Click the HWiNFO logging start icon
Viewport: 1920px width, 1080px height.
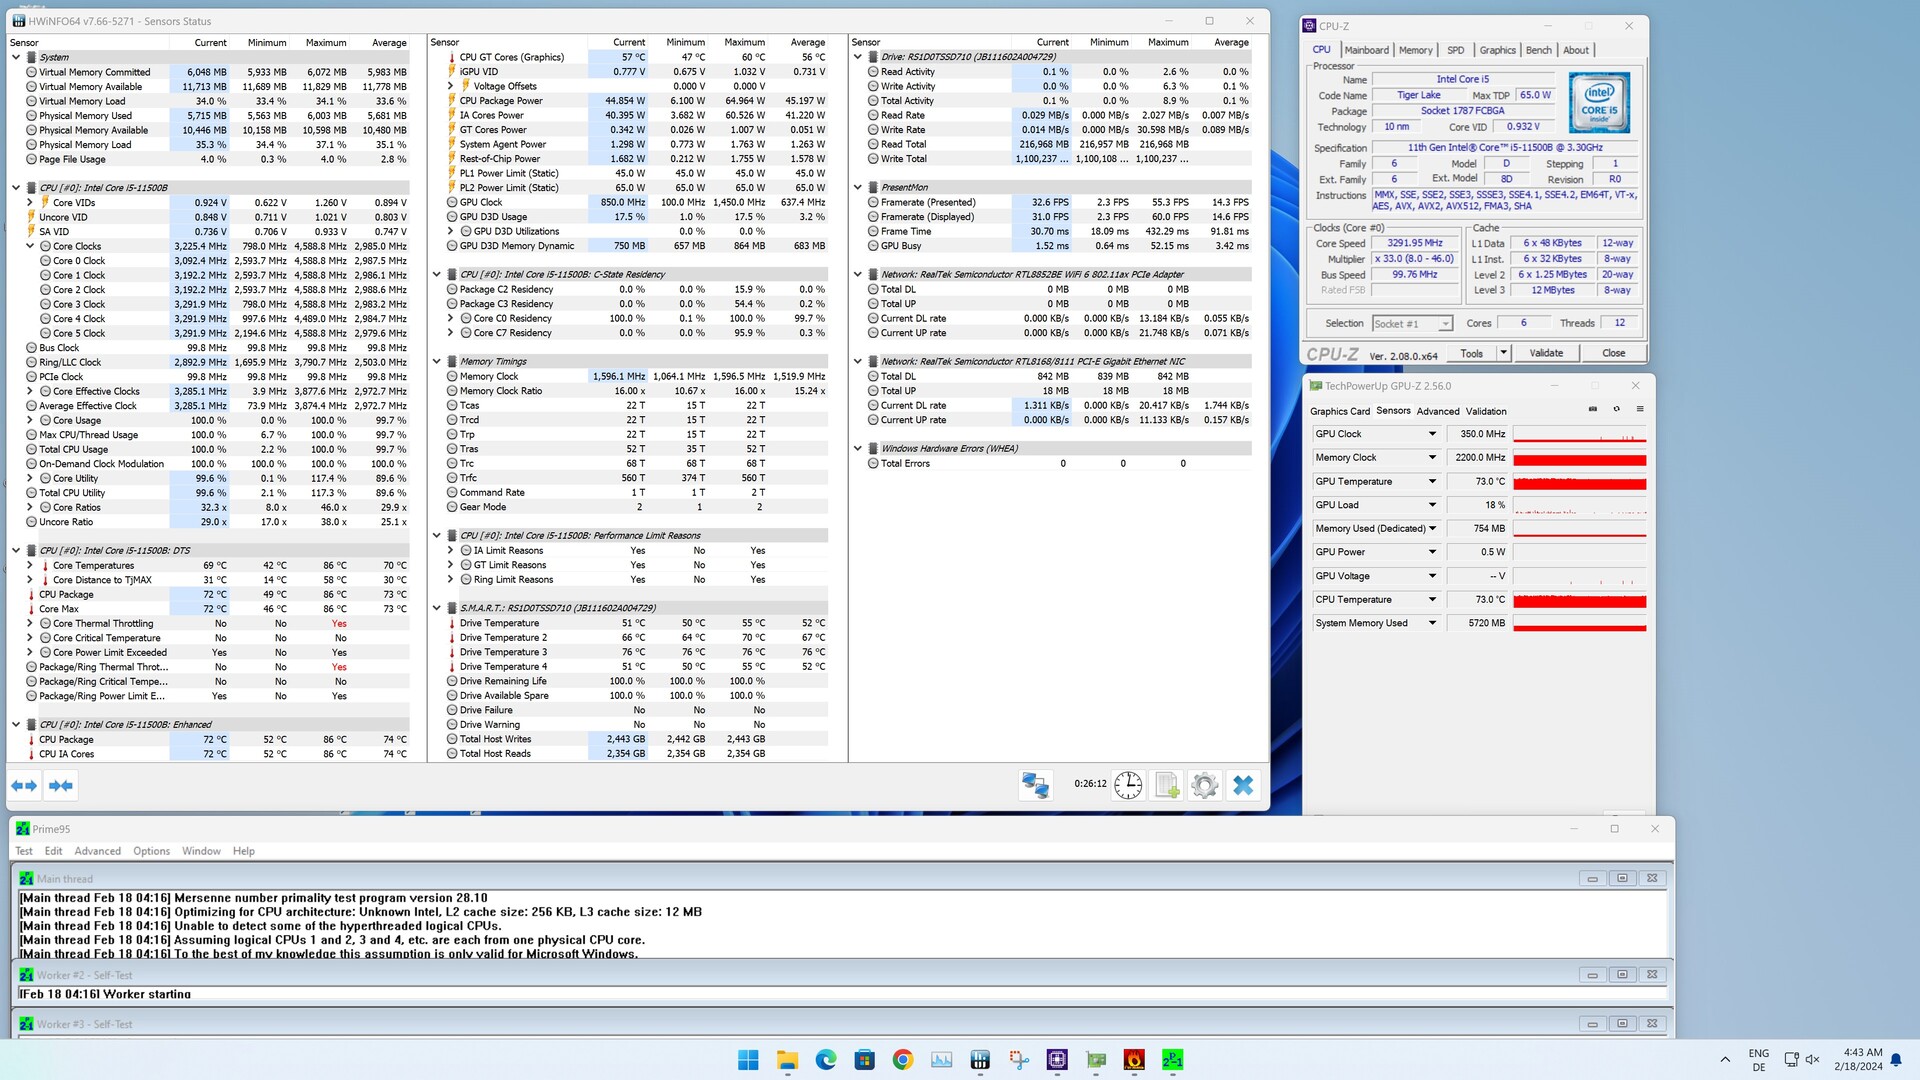[1166, 786]
